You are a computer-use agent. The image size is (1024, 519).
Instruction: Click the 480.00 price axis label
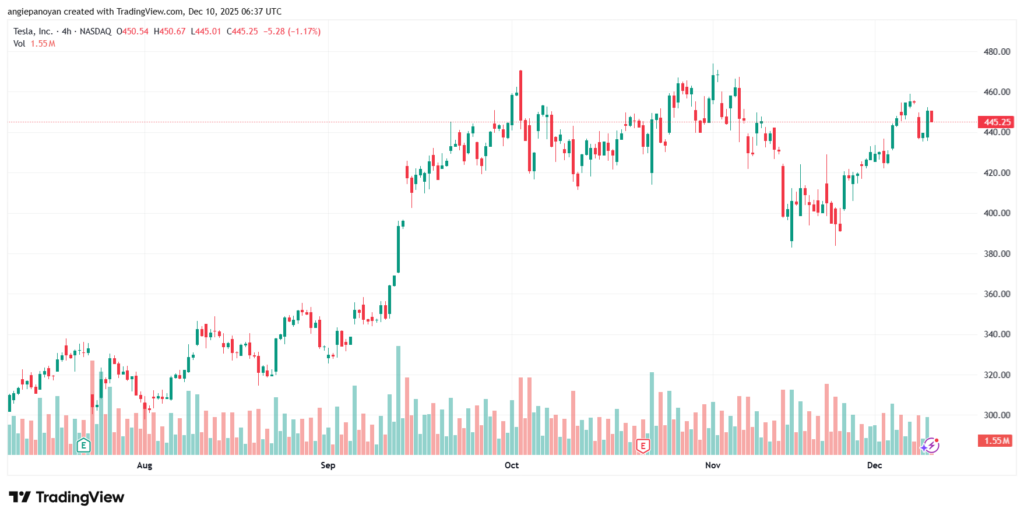997,51
